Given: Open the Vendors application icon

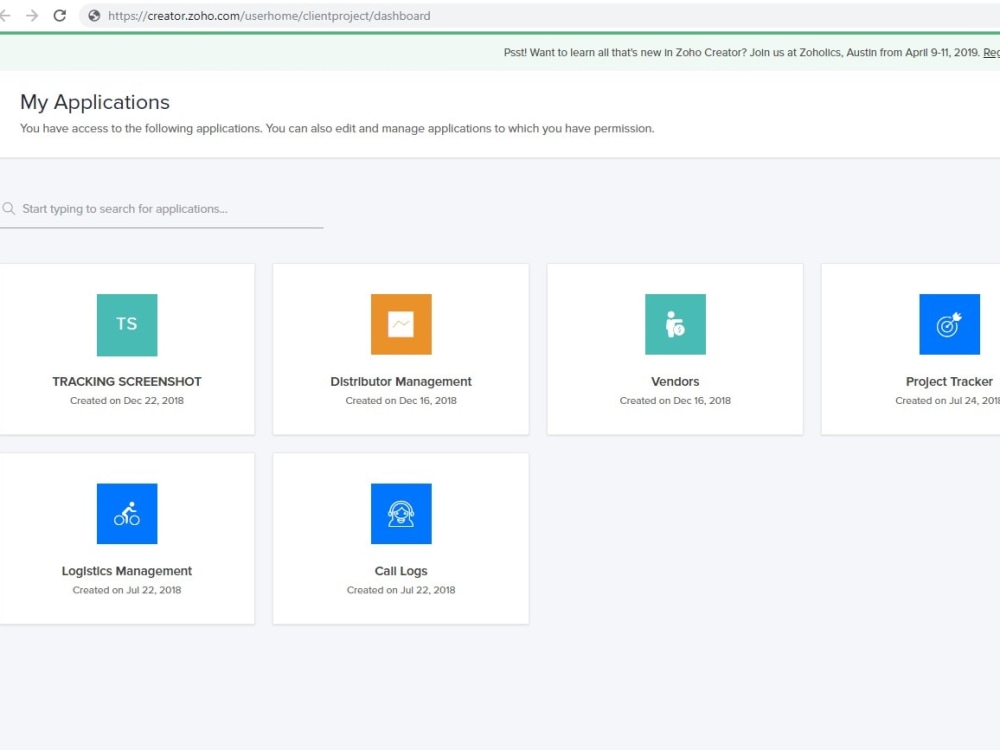Looking at the screenshot, I should tap(674, 324).
